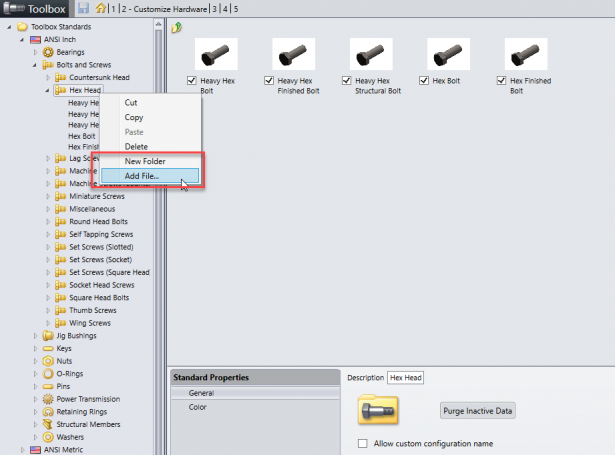Click the Heavy Hex Structural Bolt thumbnail
615x455 pixels.
coord(371,54)
